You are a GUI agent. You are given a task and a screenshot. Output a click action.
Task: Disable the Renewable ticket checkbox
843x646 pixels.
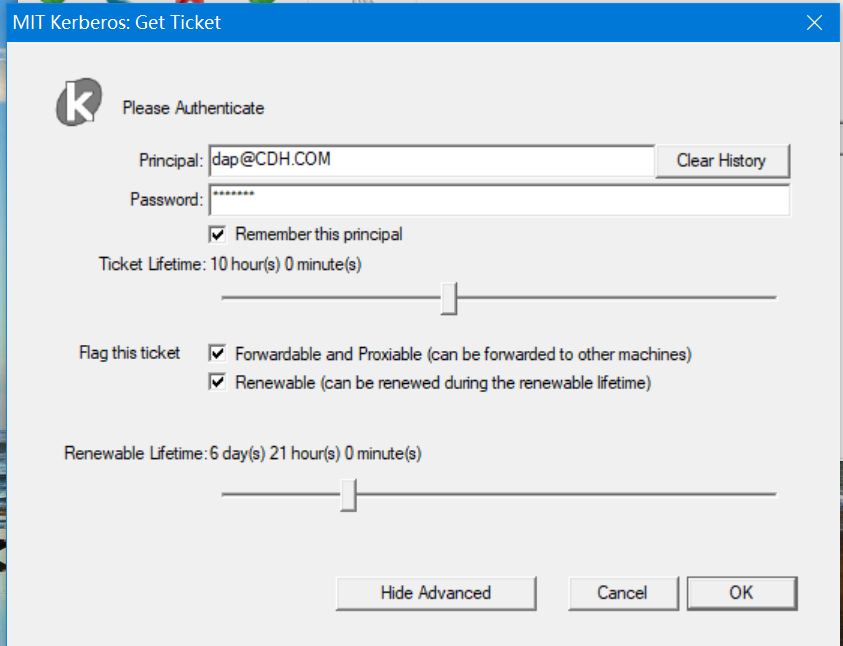coord(217,382)
